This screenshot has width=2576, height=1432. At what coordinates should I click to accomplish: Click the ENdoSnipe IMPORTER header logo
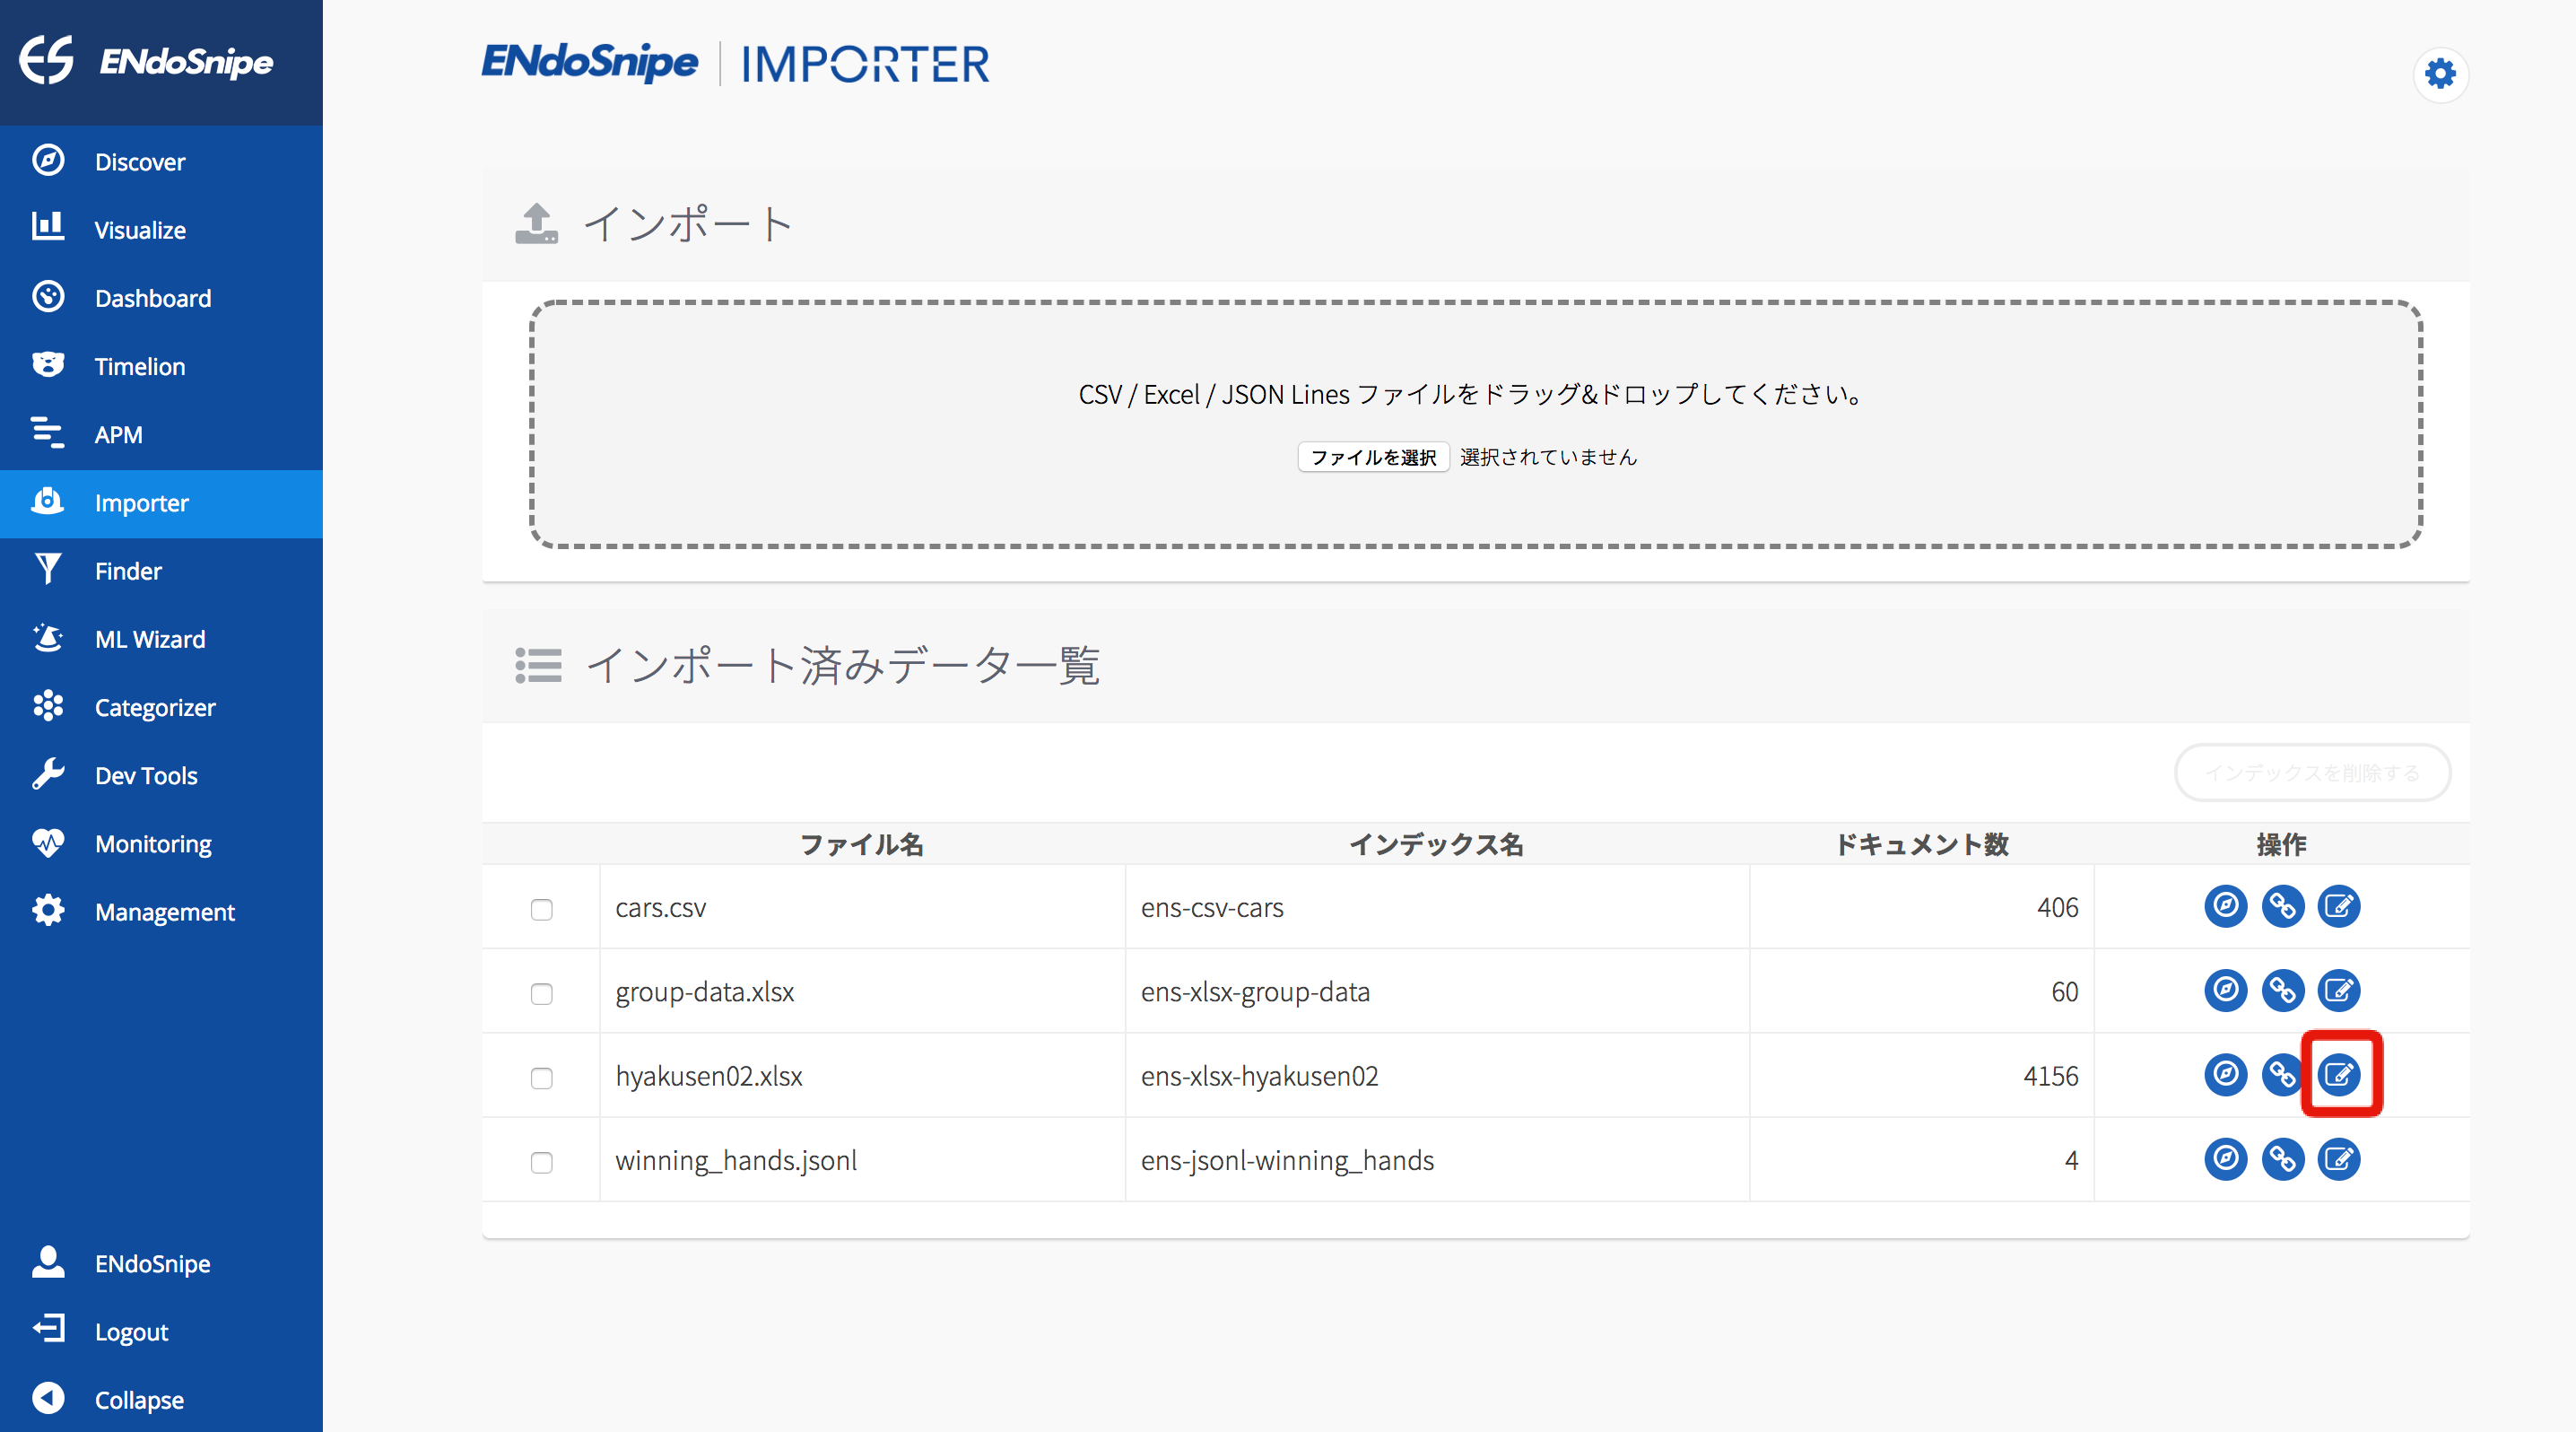click(x=735, y=63)
